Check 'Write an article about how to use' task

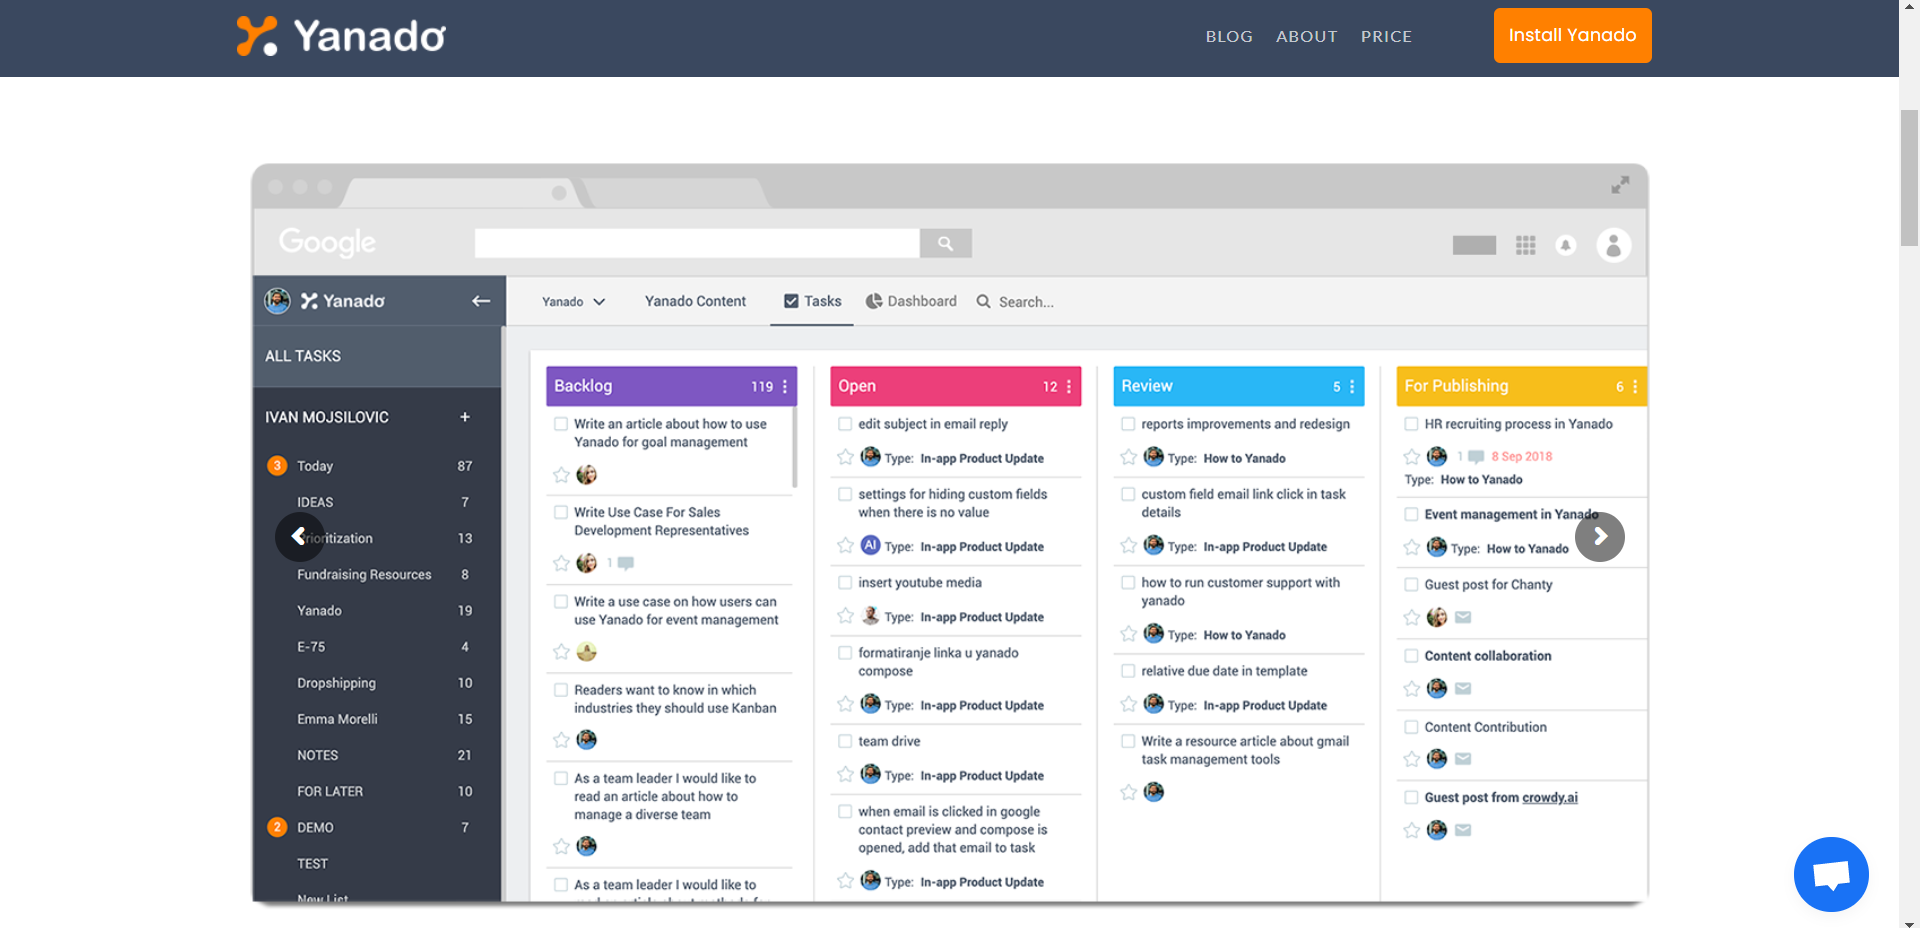[x=561, y=424]
